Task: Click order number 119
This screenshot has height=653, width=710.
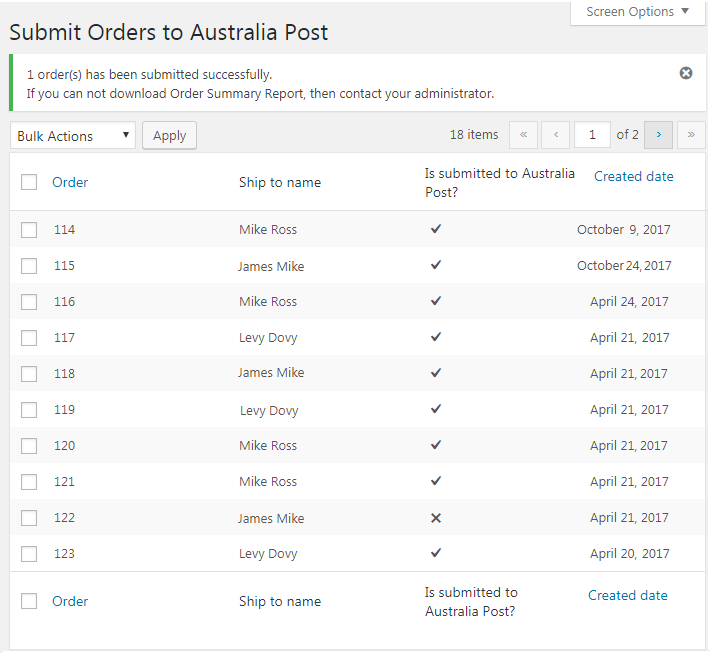Action: (x=64, y=409)
